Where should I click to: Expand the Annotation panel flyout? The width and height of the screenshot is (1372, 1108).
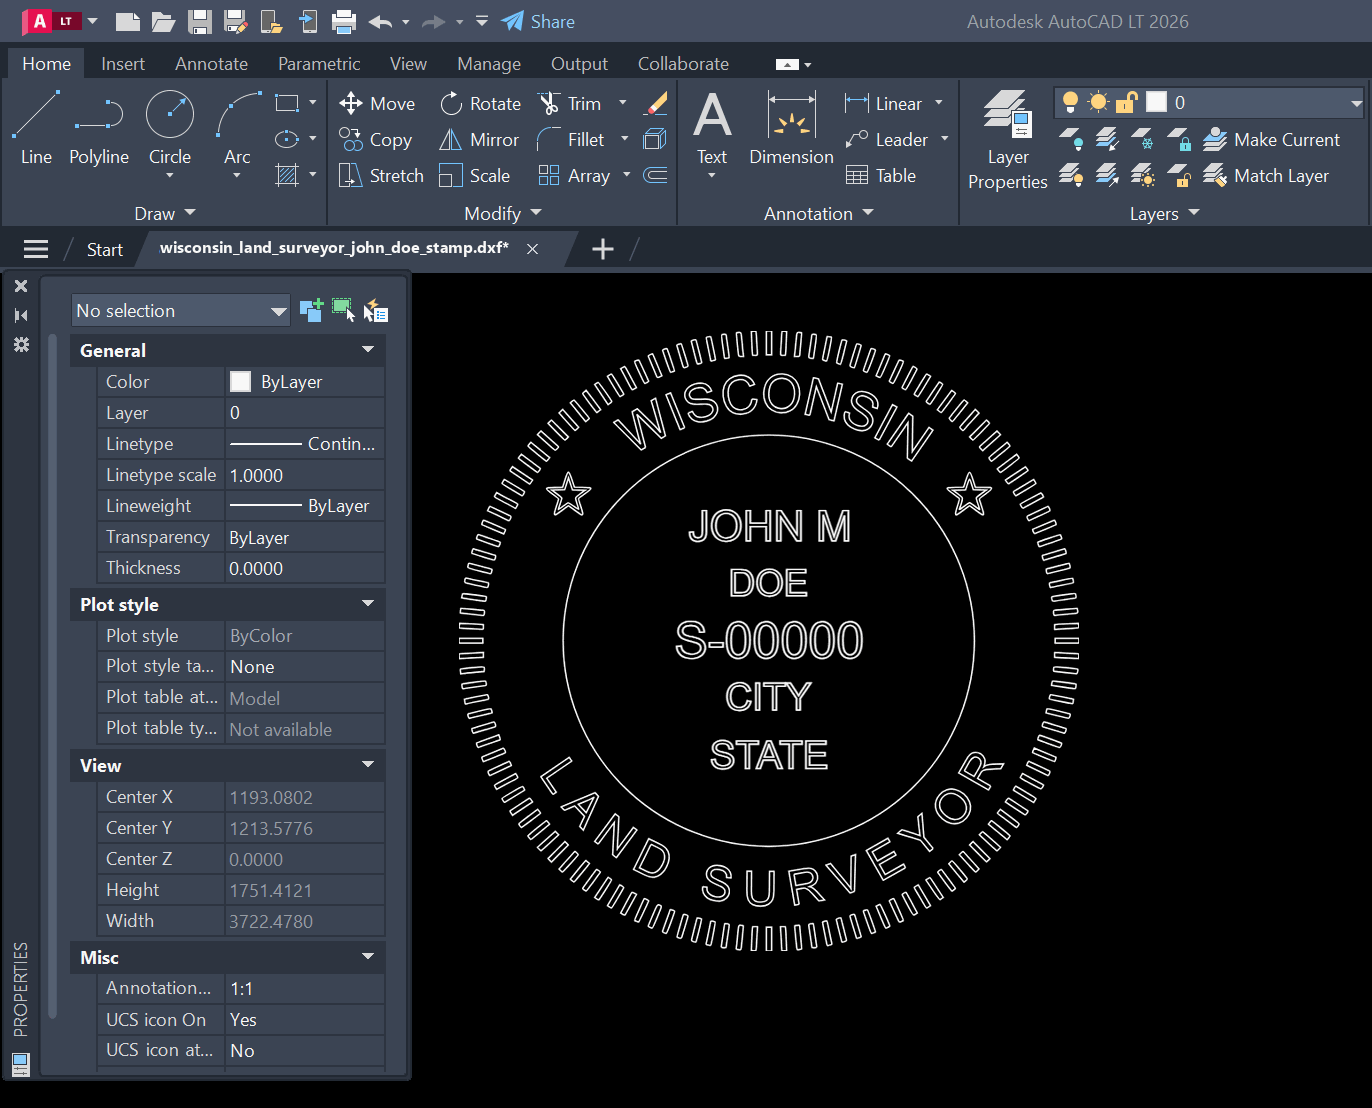tap(819, 213)
